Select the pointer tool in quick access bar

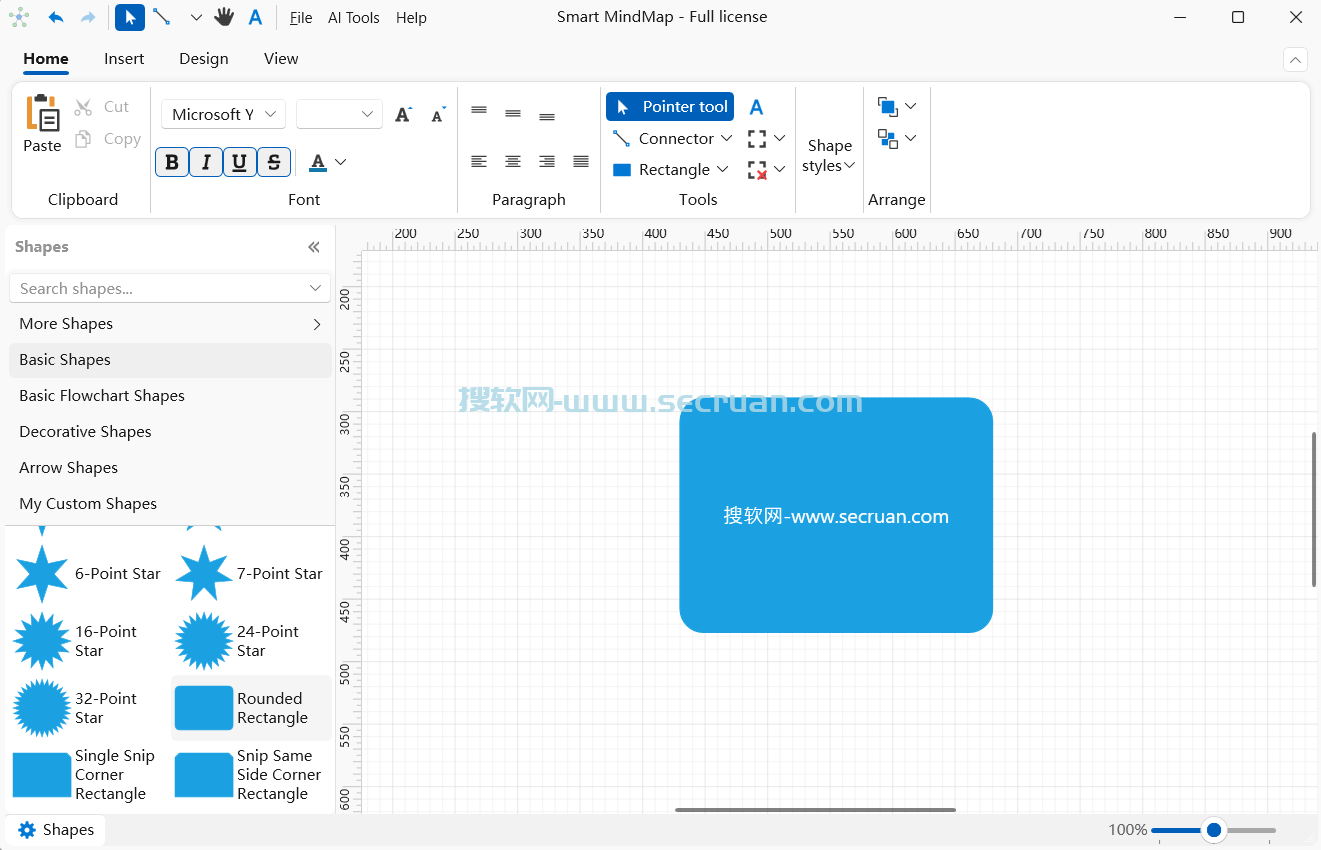point(130,17)
